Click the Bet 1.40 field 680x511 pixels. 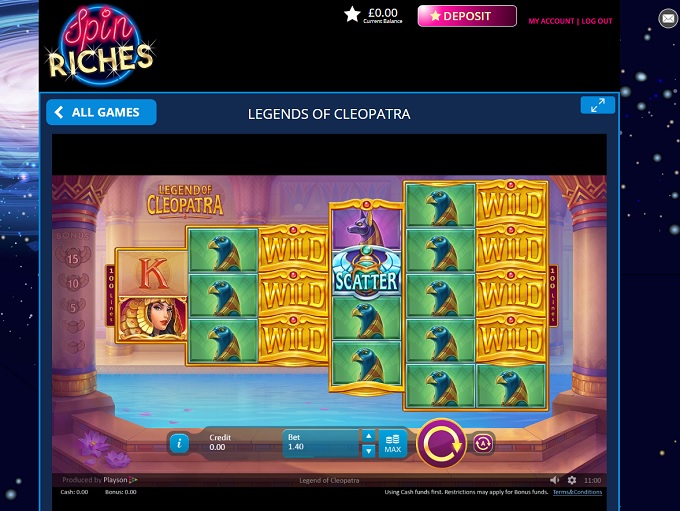(322, 443)
